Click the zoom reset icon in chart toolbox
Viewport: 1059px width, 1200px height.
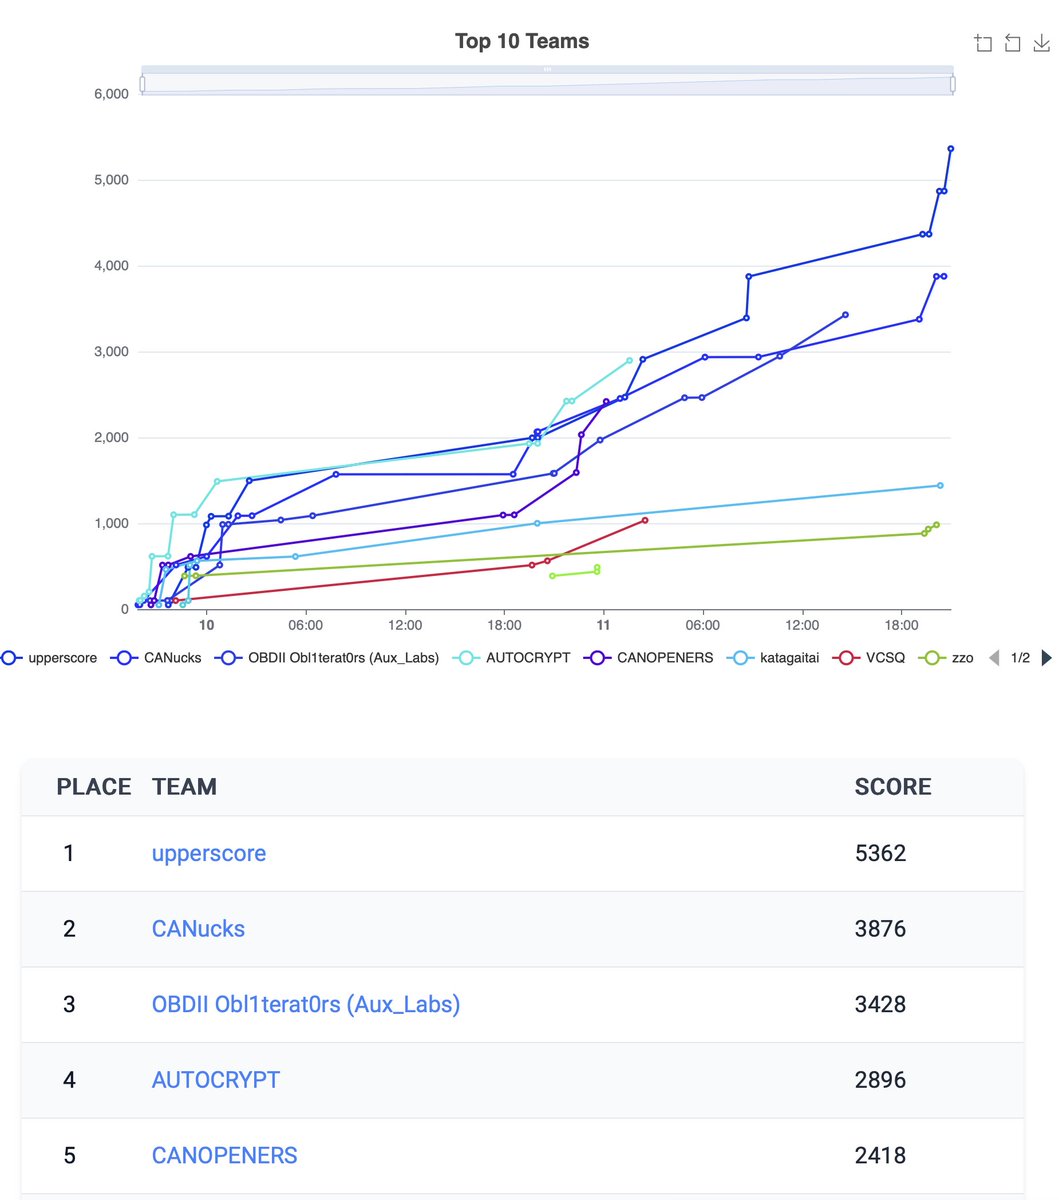[x=1012, y=43]
